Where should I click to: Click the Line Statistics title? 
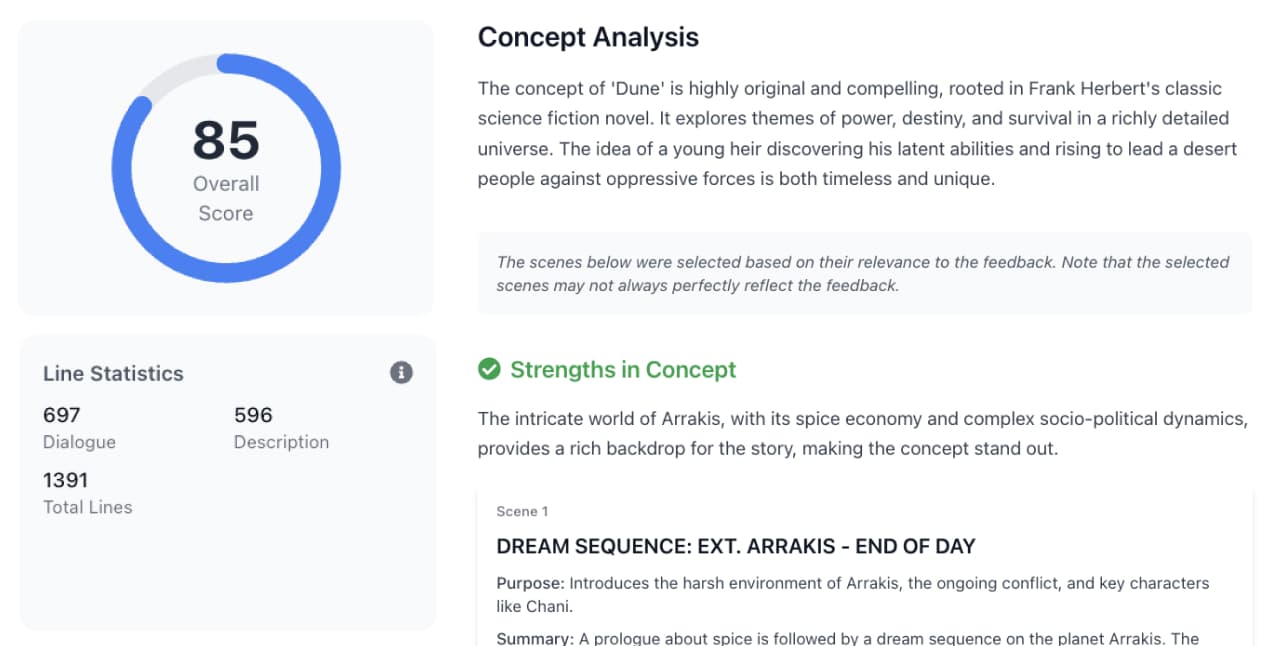tap(113, 374)
